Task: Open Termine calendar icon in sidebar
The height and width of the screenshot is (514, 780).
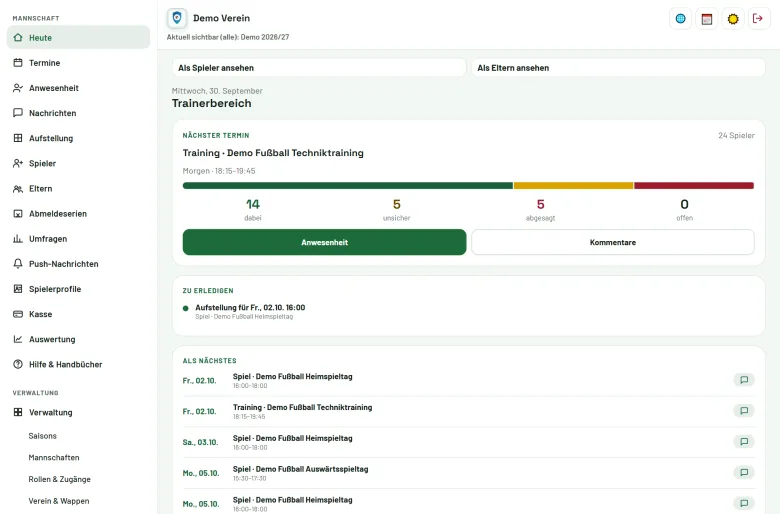Action: point(18,63)
